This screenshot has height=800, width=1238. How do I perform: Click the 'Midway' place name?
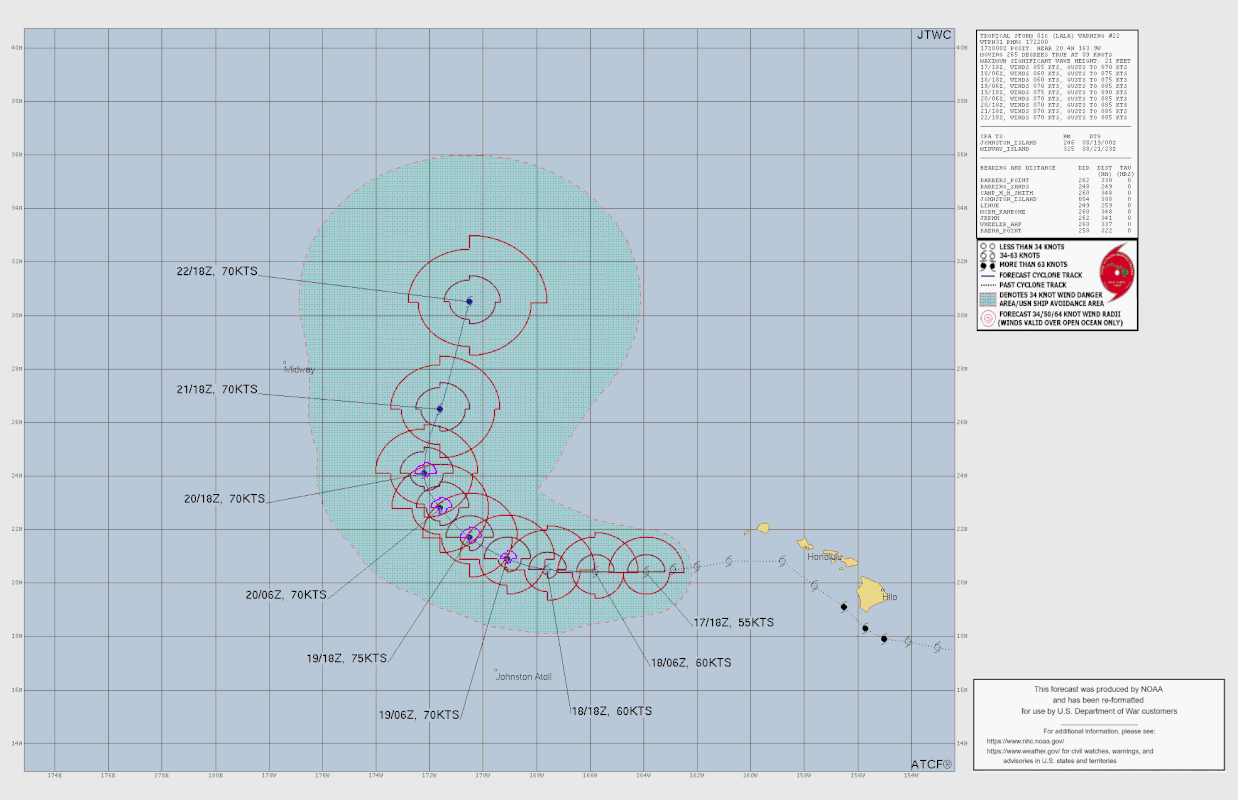300,370
